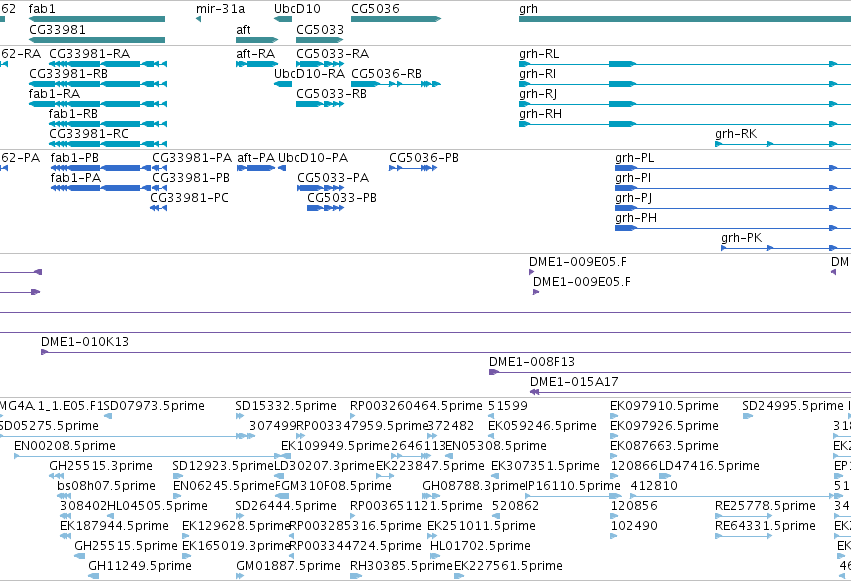This screenshot has height=581, width=851.
Task: Click the fab1-PA protein label
Action: tap(75, 178)
